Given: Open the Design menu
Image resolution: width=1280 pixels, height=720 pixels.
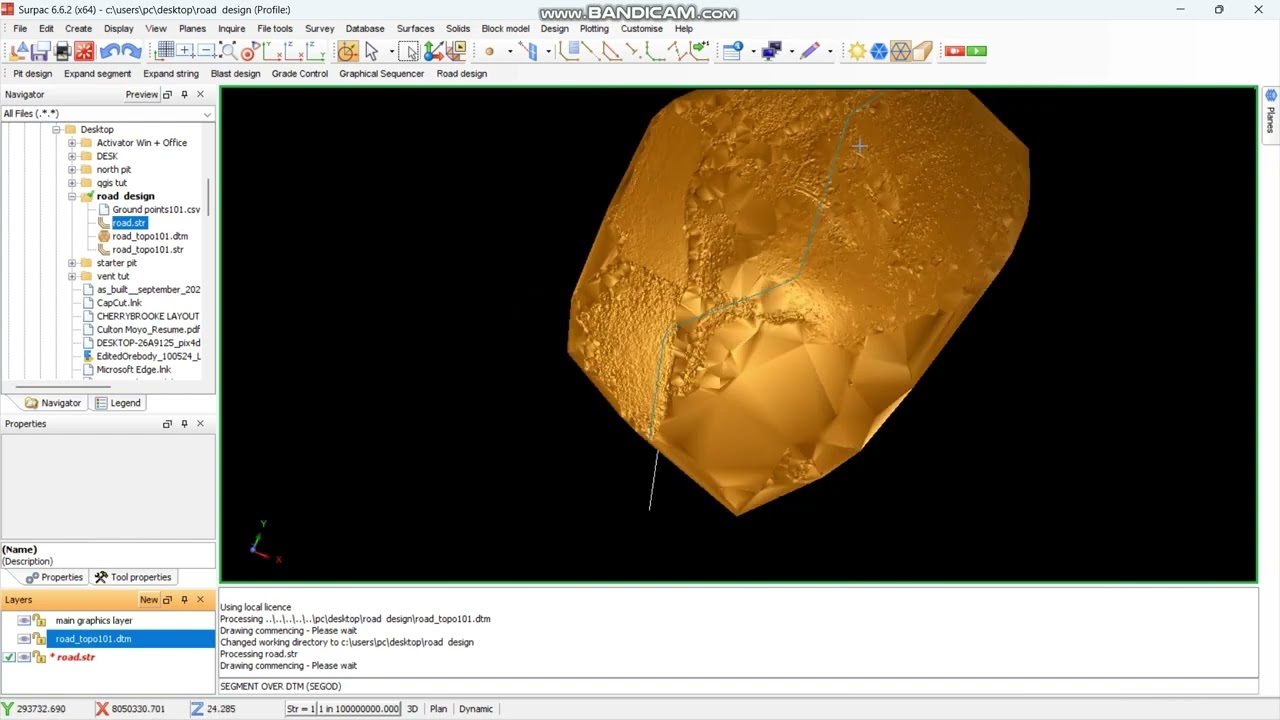Looking at the screenshot, I should pyautogui.click(x=554, y=29).
